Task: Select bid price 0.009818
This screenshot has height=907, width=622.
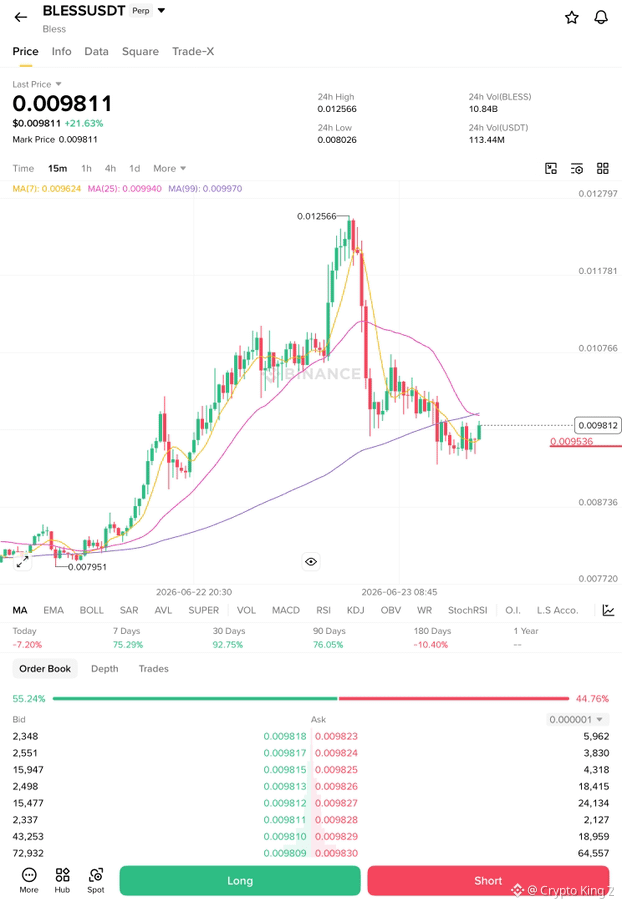Action: pyautogui.click(x=285, y=736)
